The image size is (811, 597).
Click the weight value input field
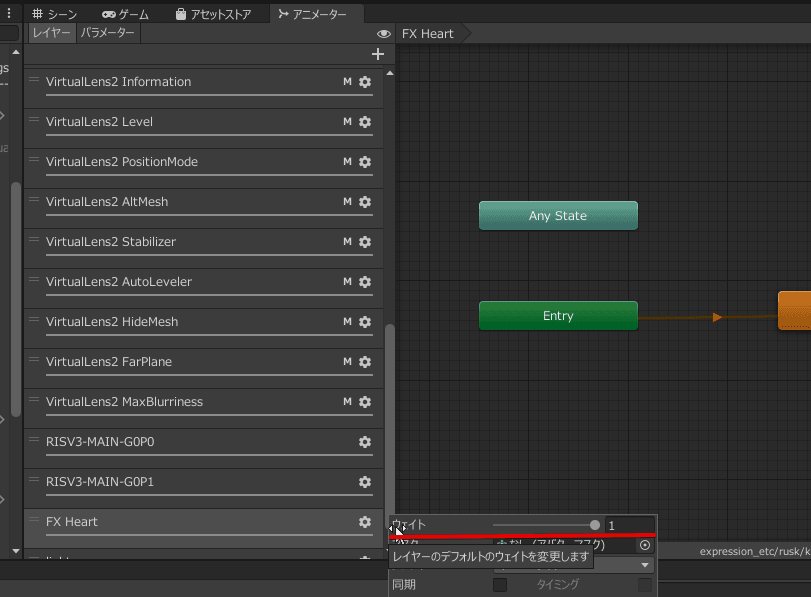pyautogui.click(x=629, y=525)
